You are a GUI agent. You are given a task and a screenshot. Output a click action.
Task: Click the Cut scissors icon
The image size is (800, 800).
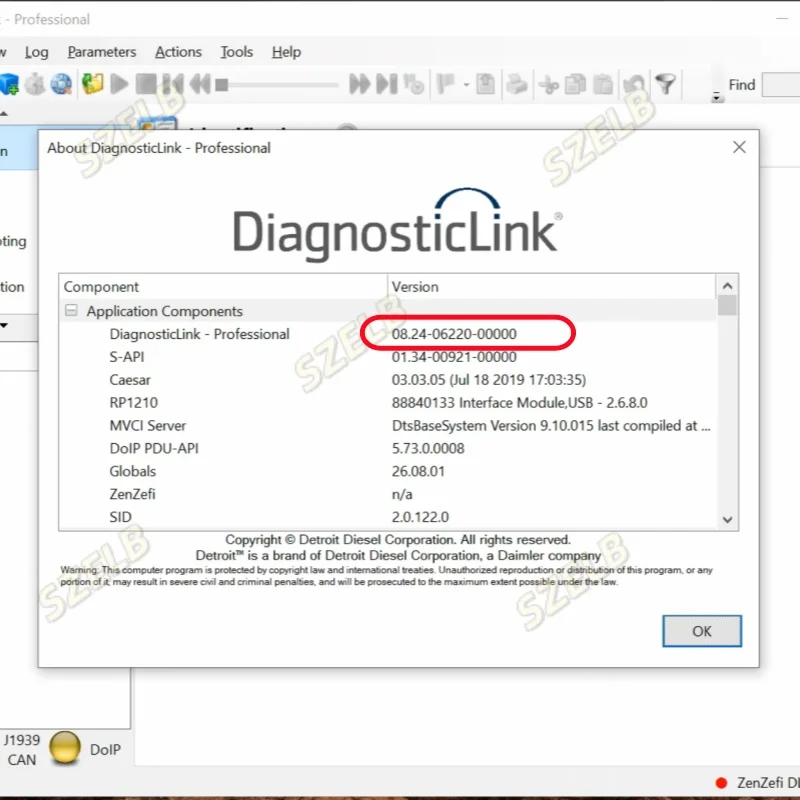click(549, 84)
